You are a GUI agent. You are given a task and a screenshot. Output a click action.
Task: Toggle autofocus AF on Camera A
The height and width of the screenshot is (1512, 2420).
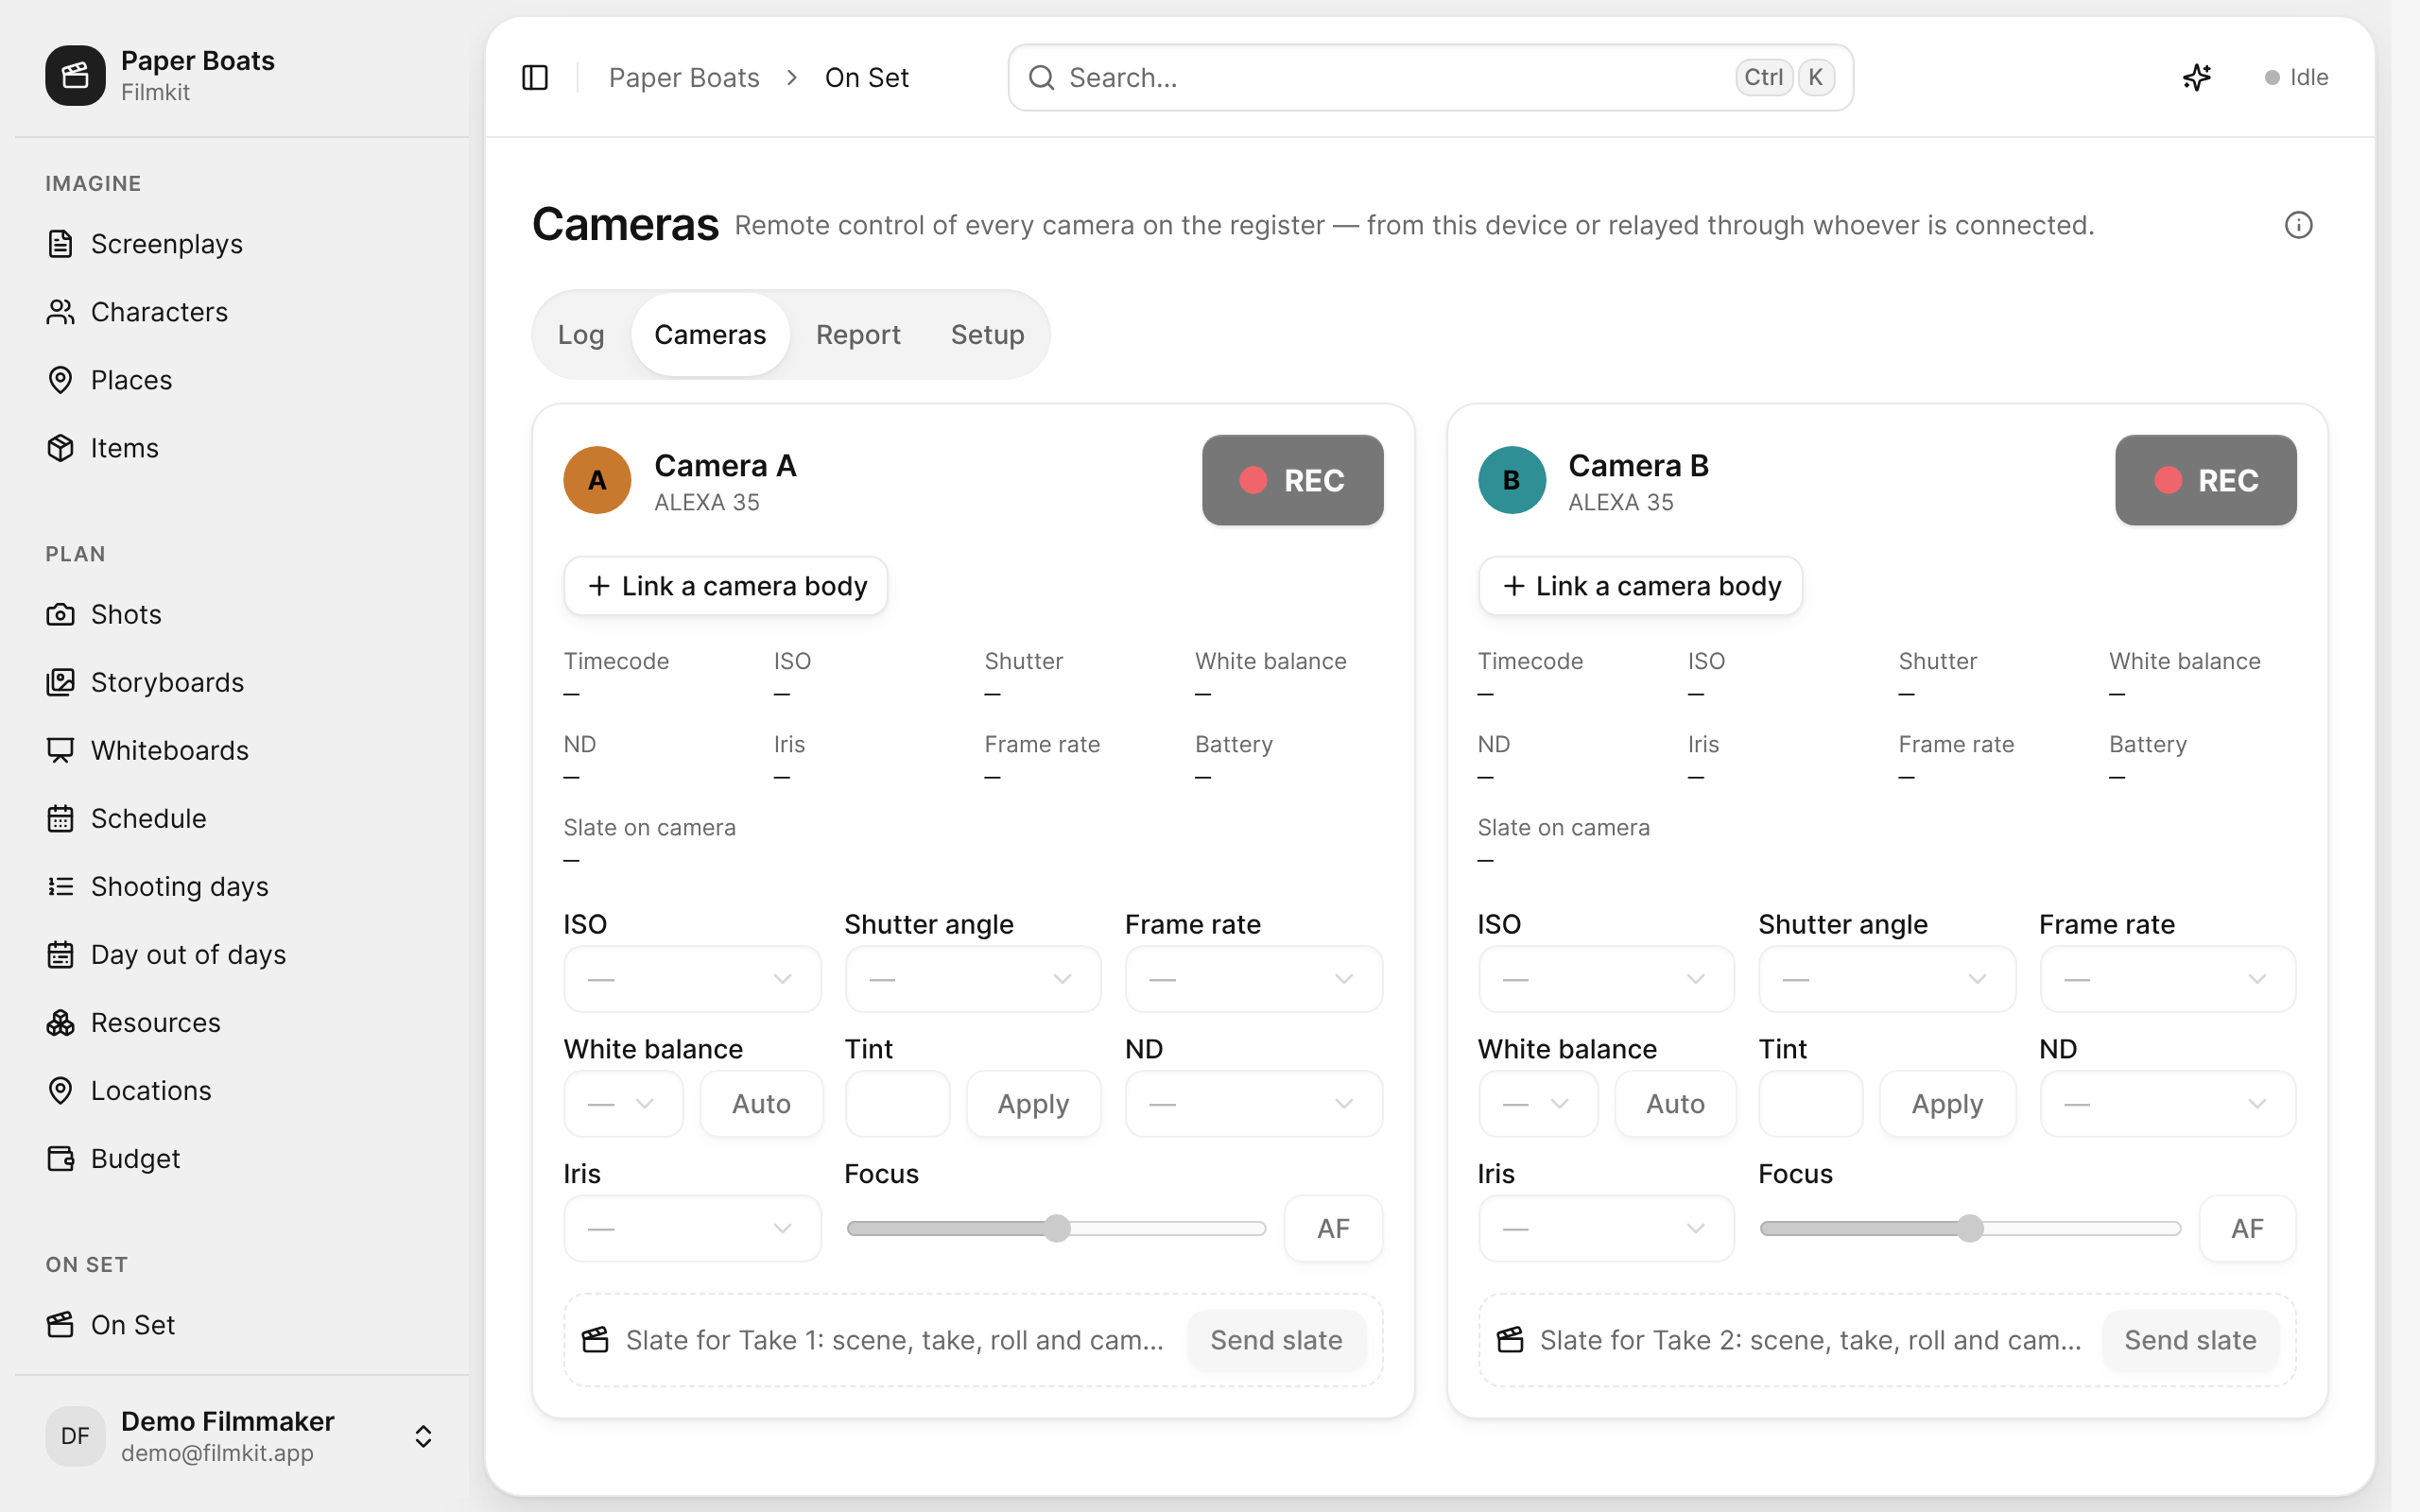1333,1228
